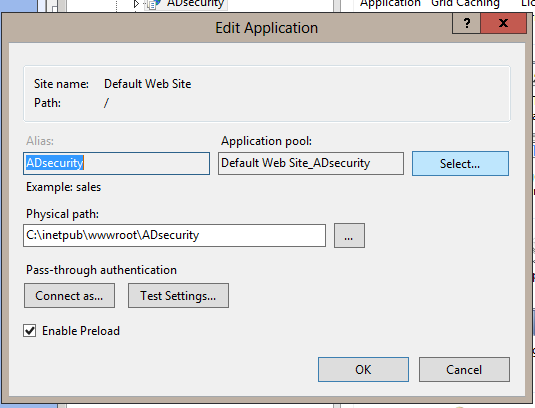Close the Edit Application dialog

tap(504, 23)
